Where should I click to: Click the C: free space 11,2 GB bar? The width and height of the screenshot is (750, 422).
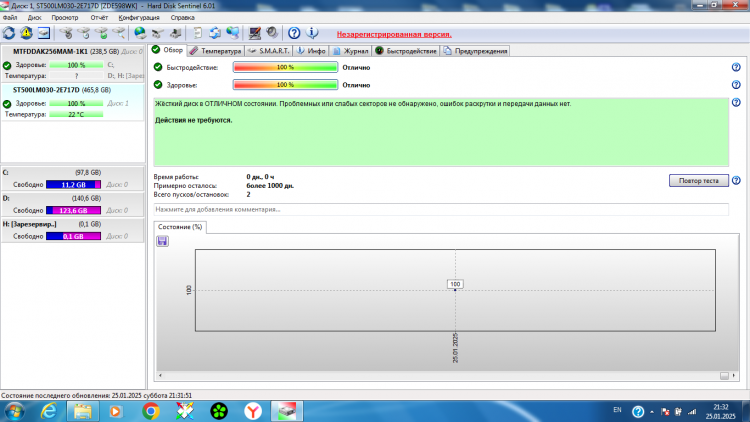click(x=73, y=185)
